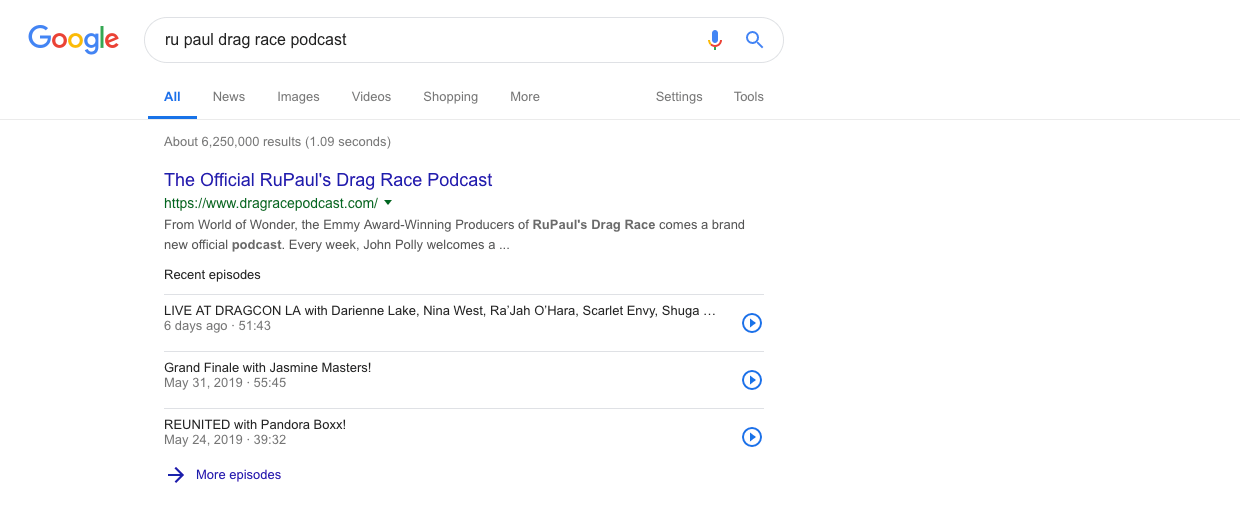Click the magnifying glass search button
This screenshot has height=513, width=1240.
754,40
